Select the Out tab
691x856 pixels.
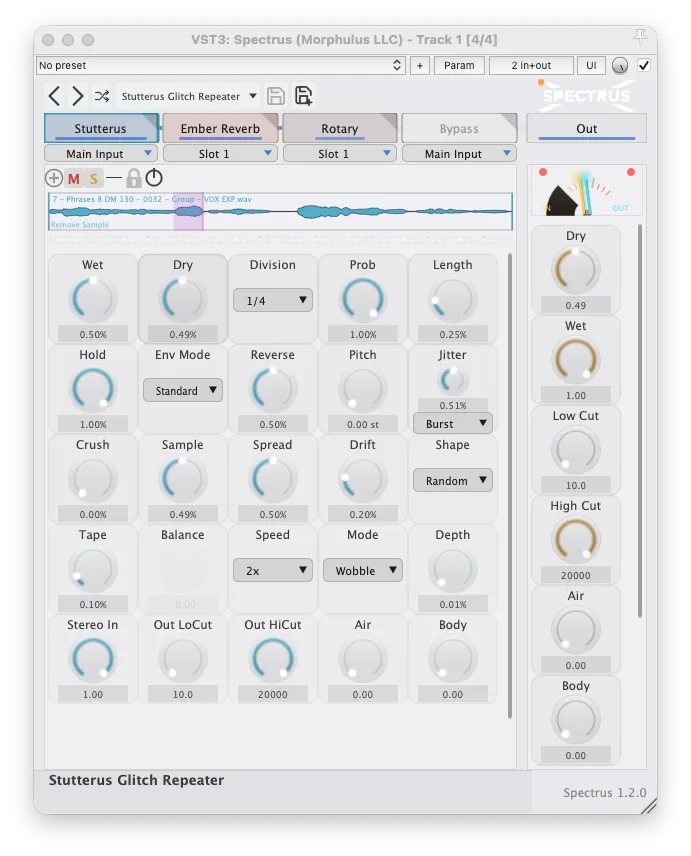coord(586,128)
